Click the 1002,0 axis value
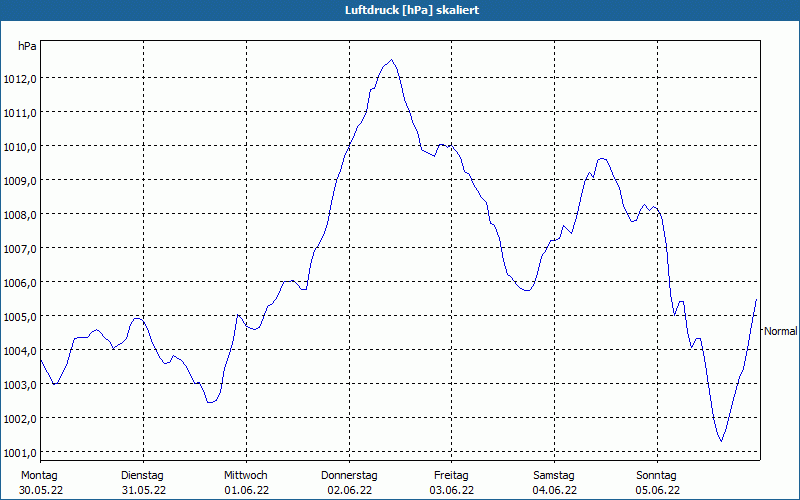Viewport: 800px width, 500px height. 20,419
